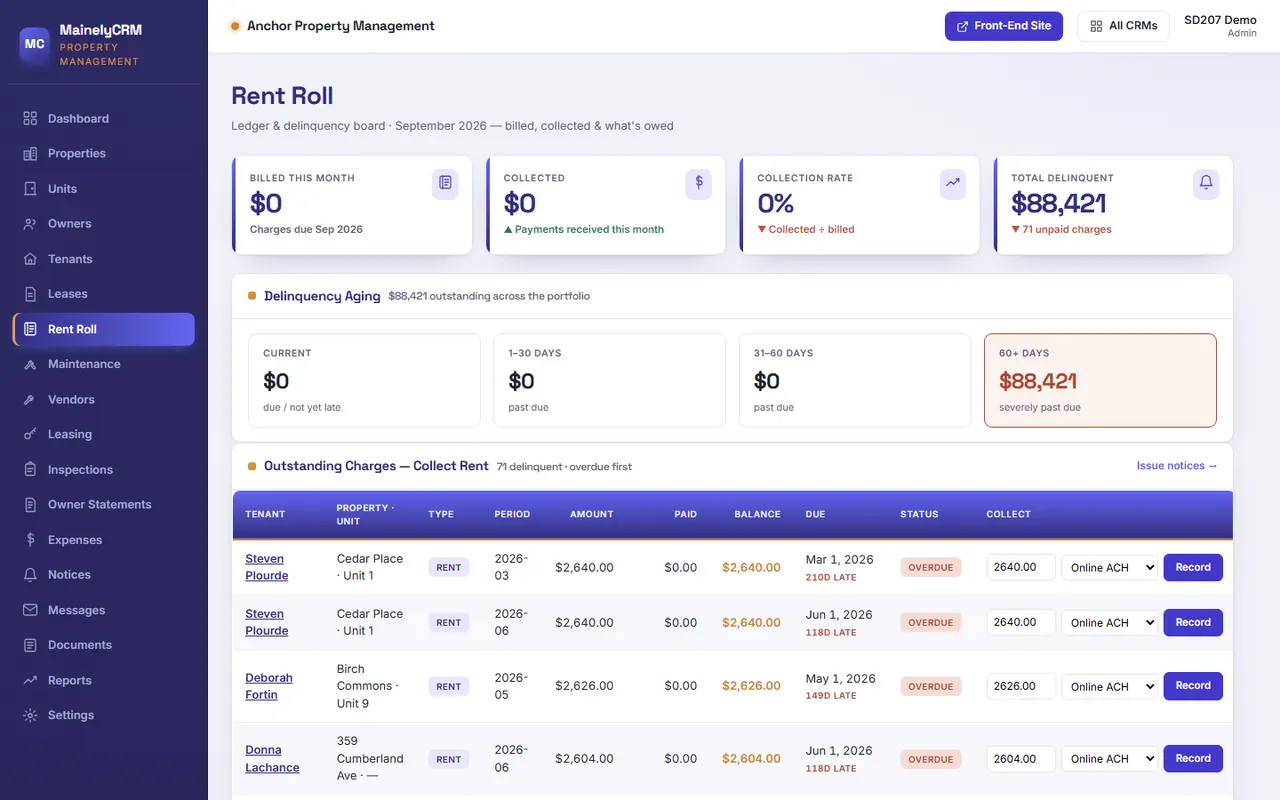Open Donna Lachance tenant link

coord(272,758)
